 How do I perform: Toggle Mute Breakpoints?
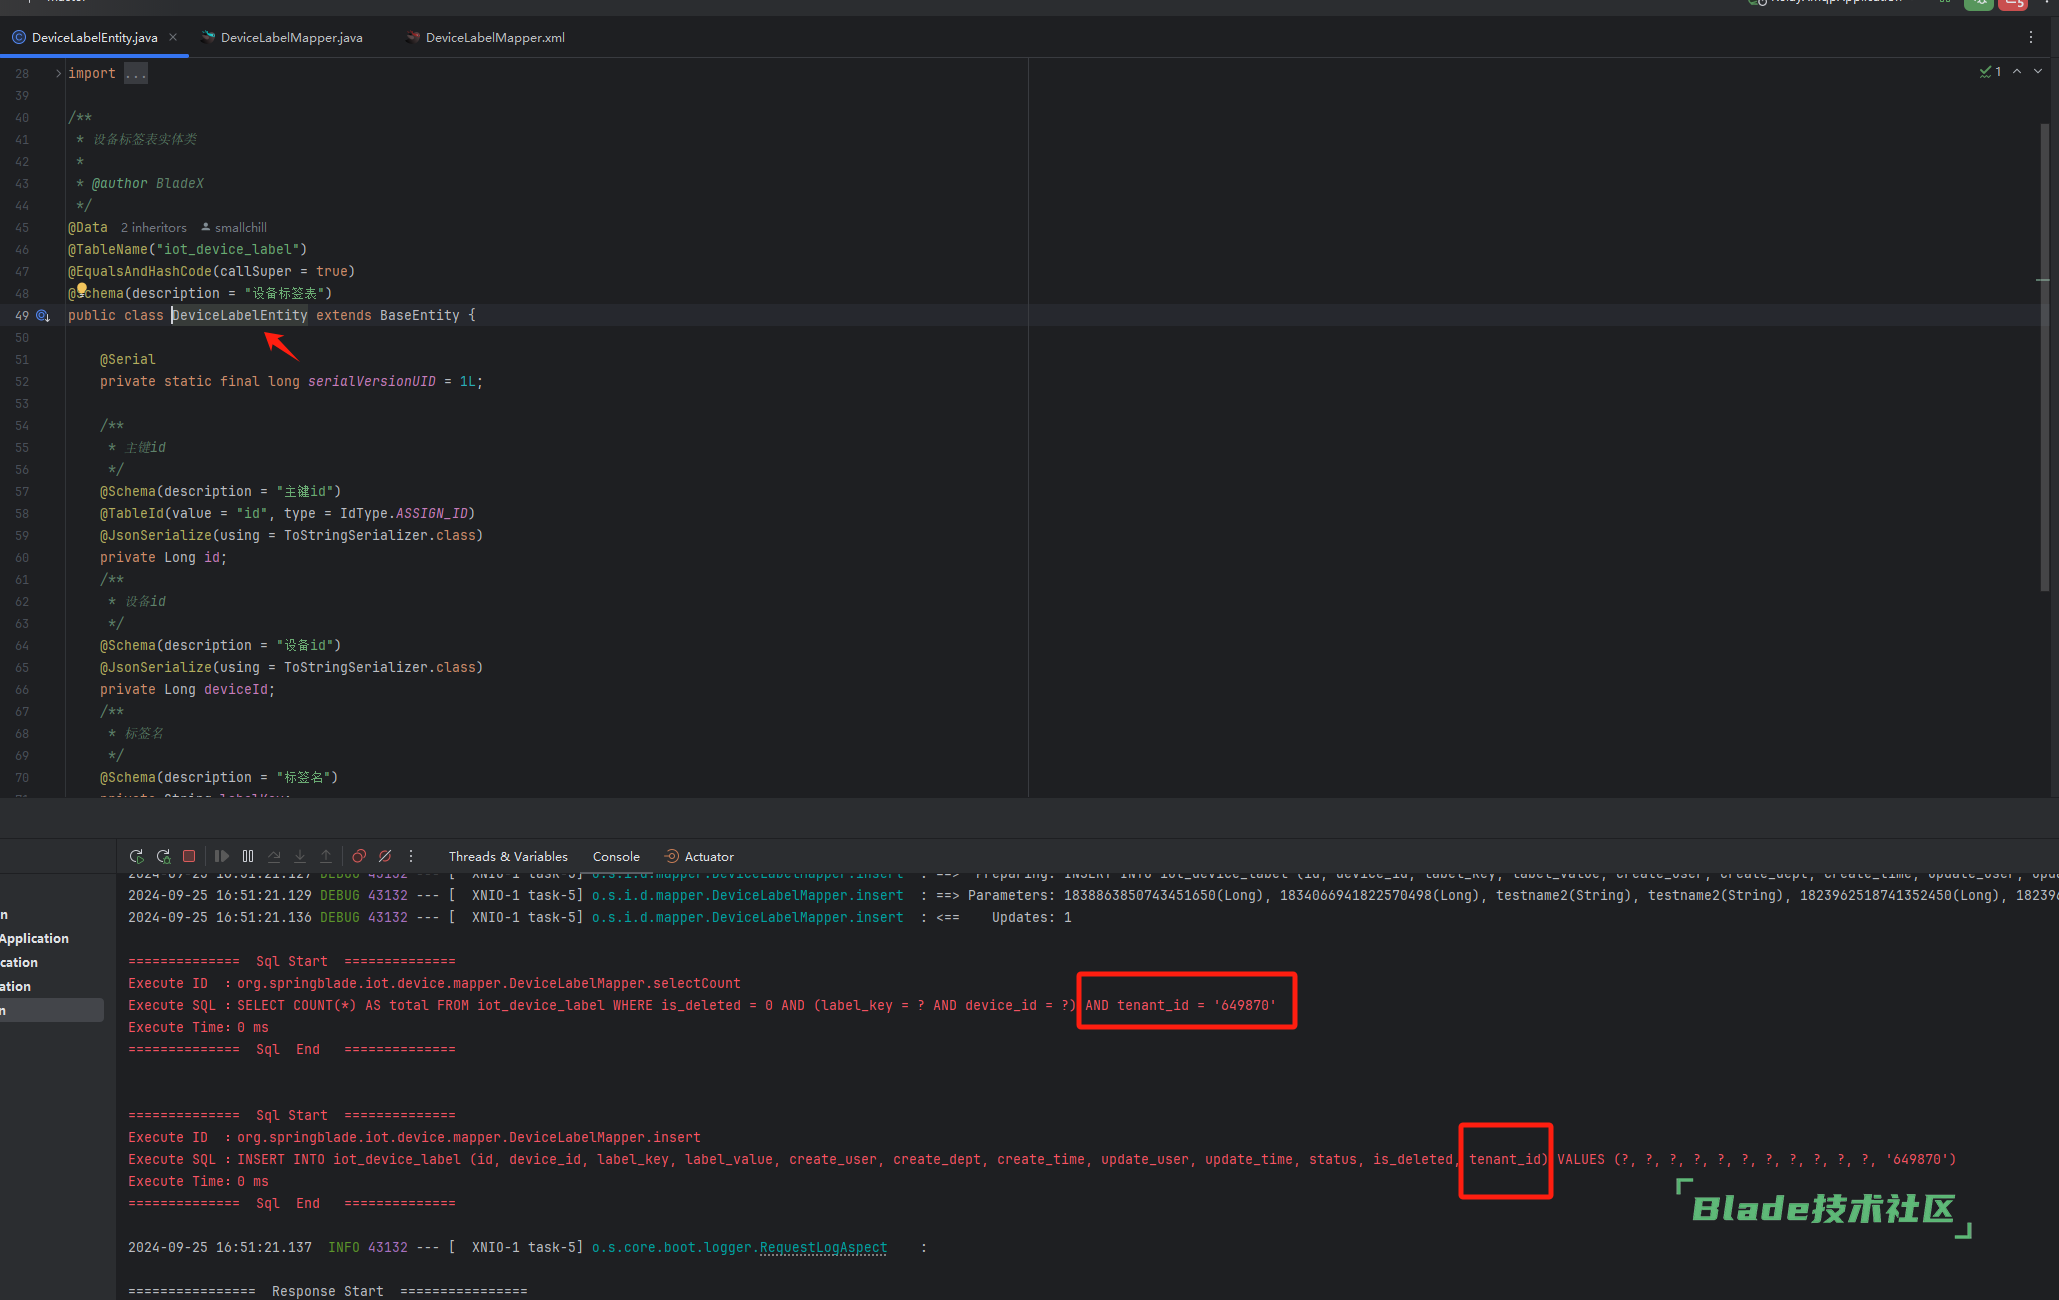(x=385, y=856)
